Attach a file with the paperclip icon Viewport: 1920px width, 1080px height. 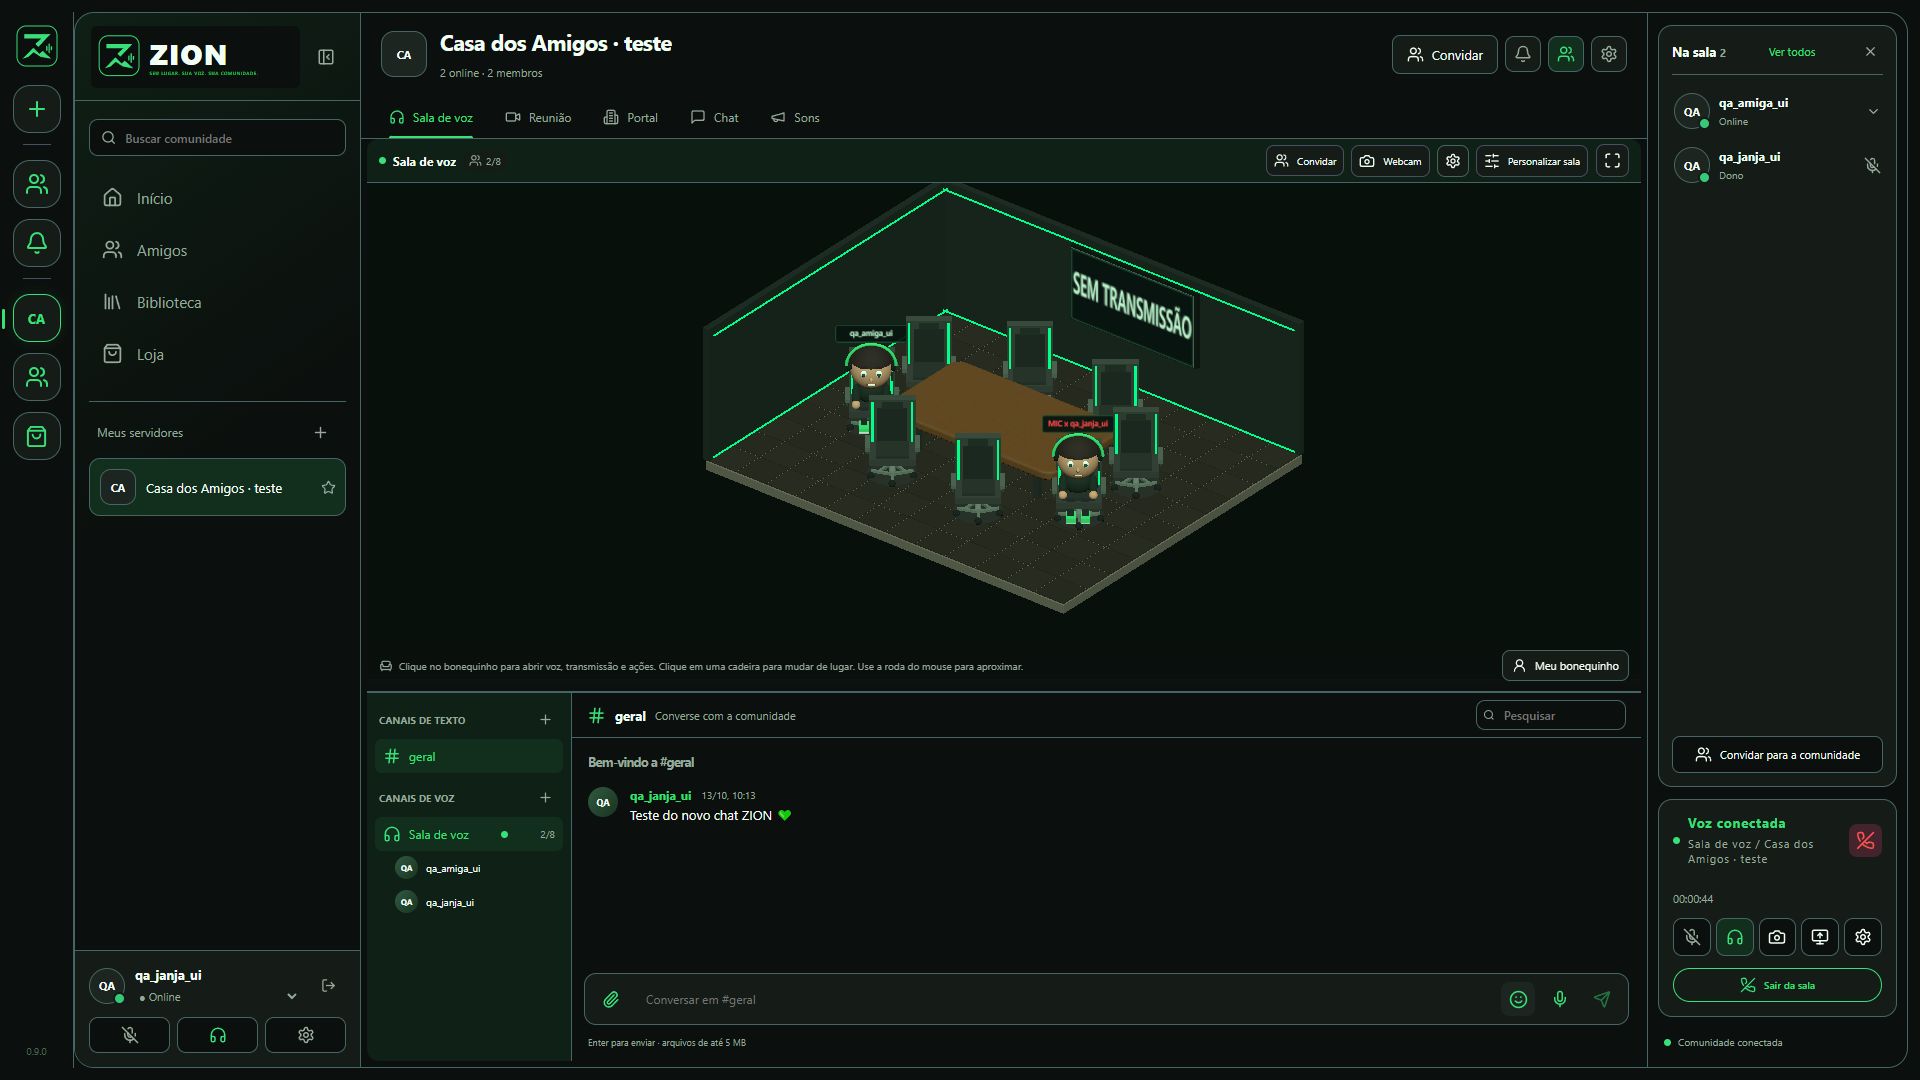point(611,999)
